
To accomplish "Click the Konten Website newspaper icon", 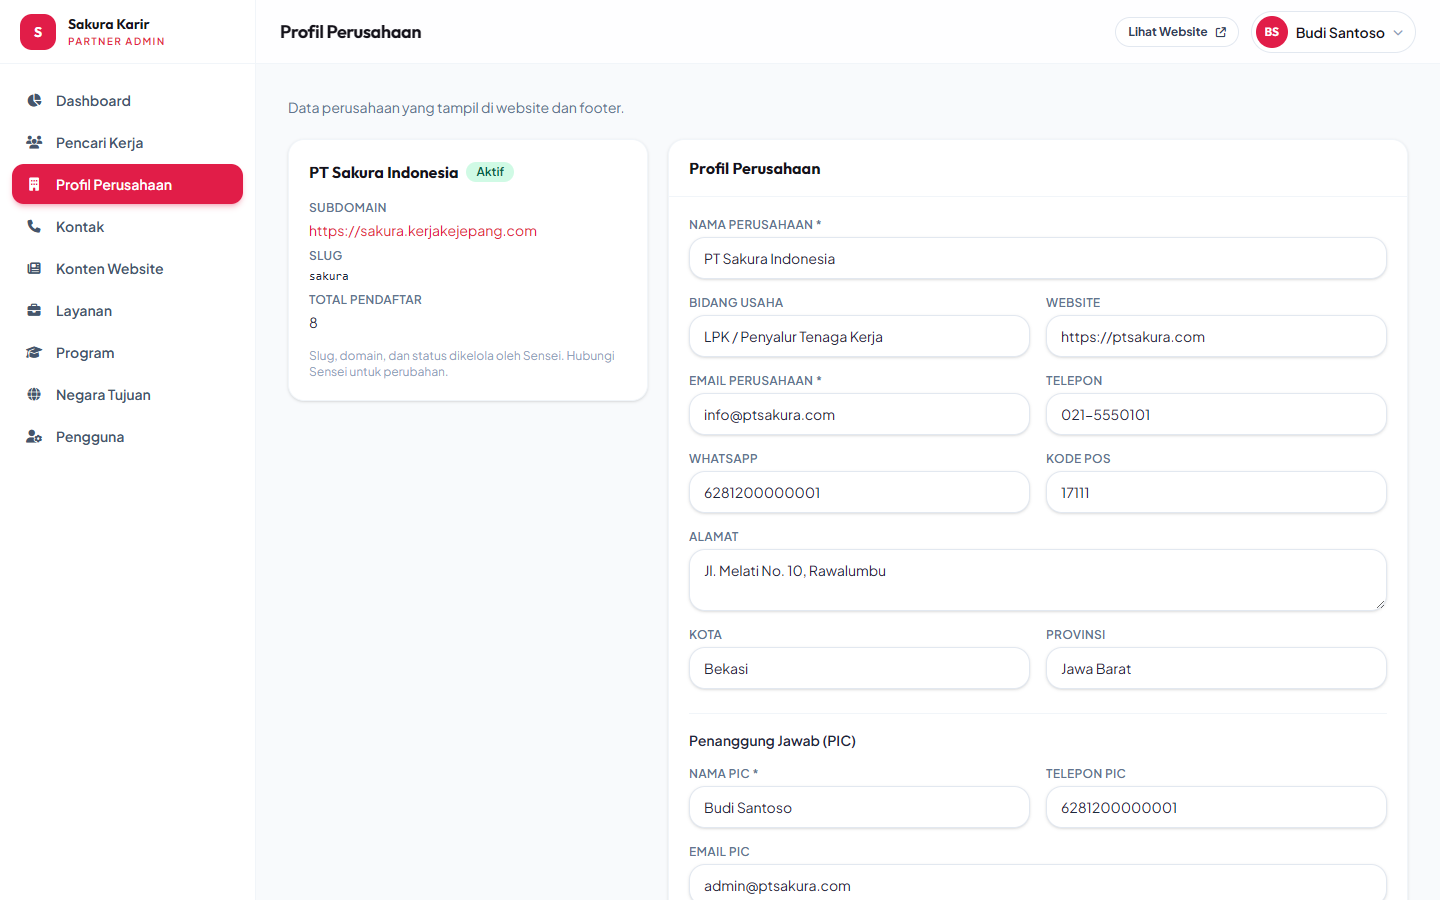I will tap(34, 269).
